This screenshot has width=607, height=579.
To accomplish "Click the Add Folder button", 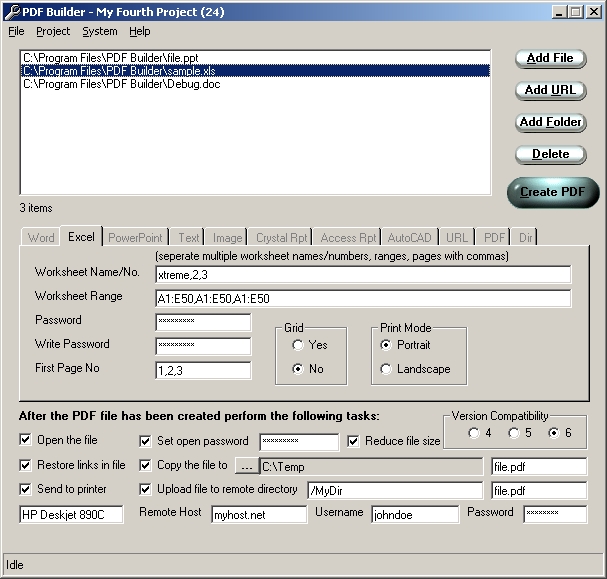I will pos(550,122).
